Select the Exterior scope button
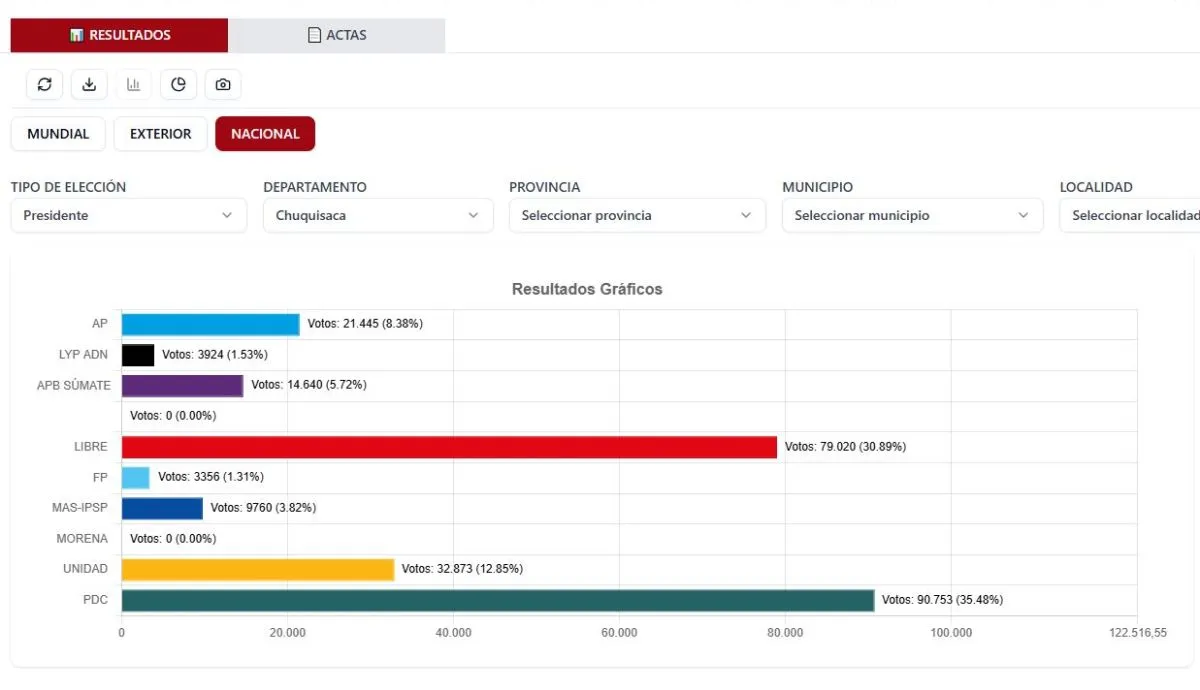The height and width of the screenshot is (690, 1200). [160, 134]
